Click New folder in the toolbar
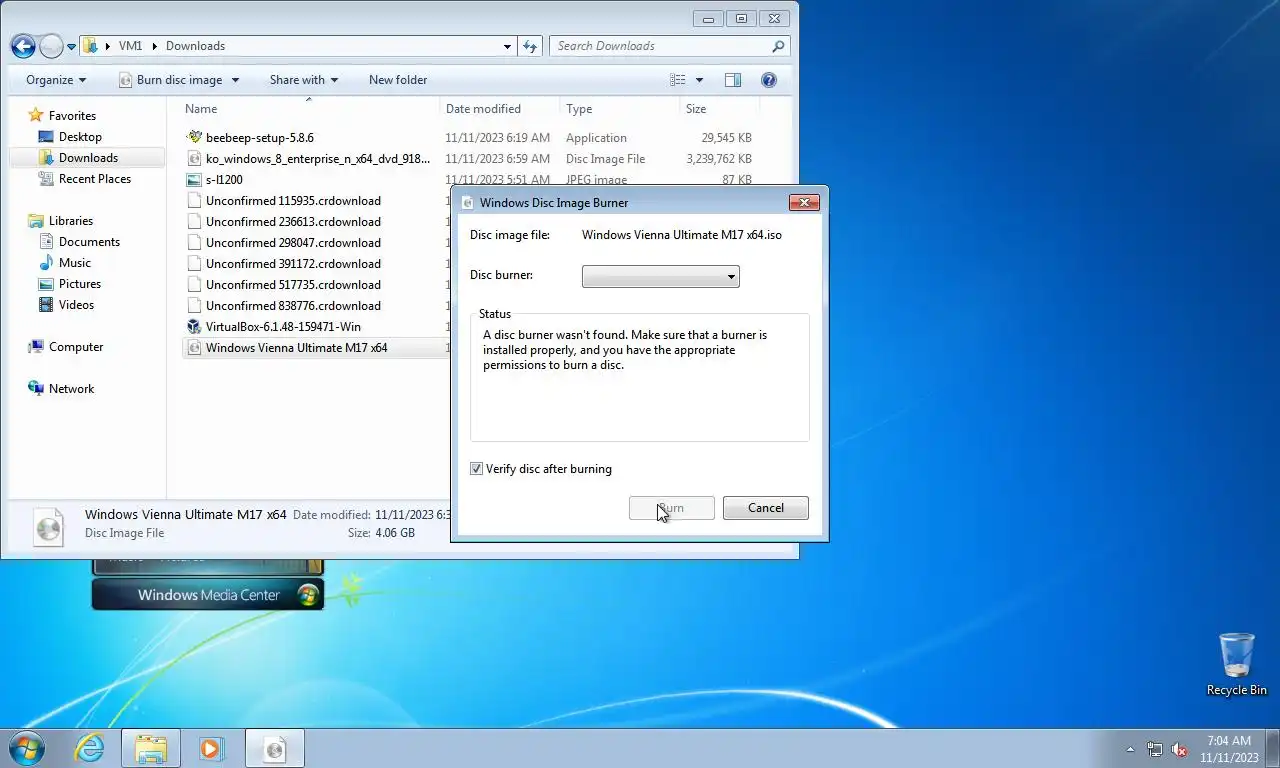The width and height of the screenshot is (1280, 768). (398, 80)
